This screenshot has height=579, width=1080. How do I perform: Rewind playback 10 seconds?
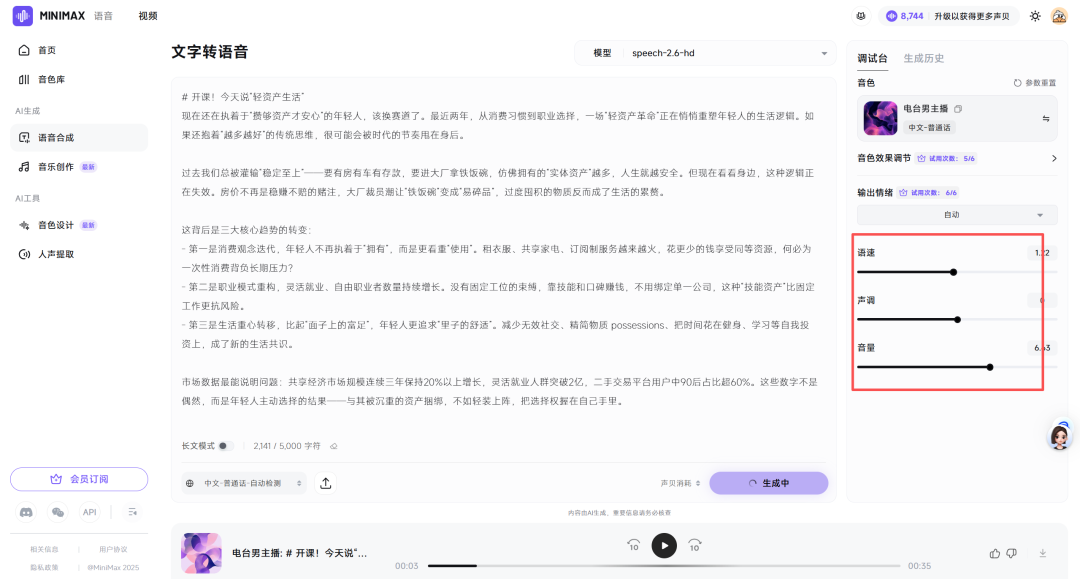point(634,545)
